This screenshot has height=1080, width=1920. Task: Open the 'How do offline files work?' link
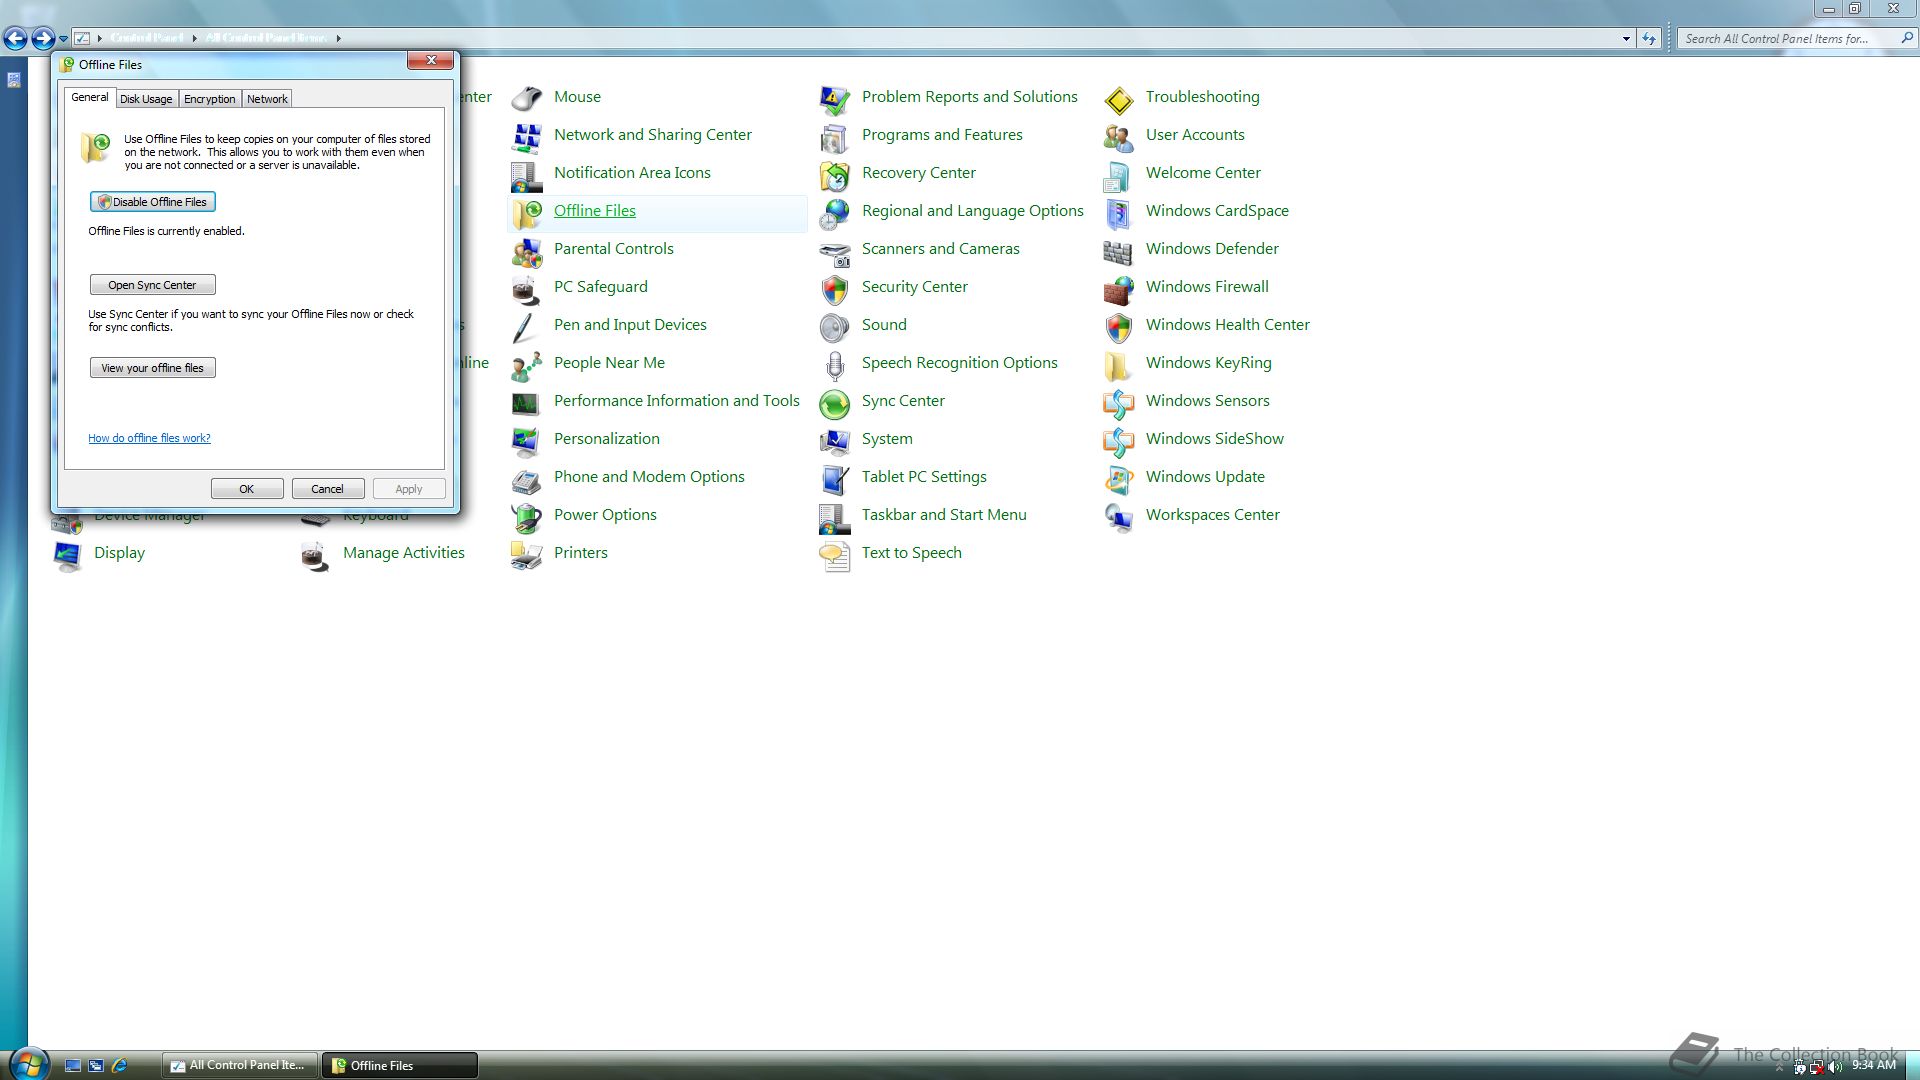point(149,438)
